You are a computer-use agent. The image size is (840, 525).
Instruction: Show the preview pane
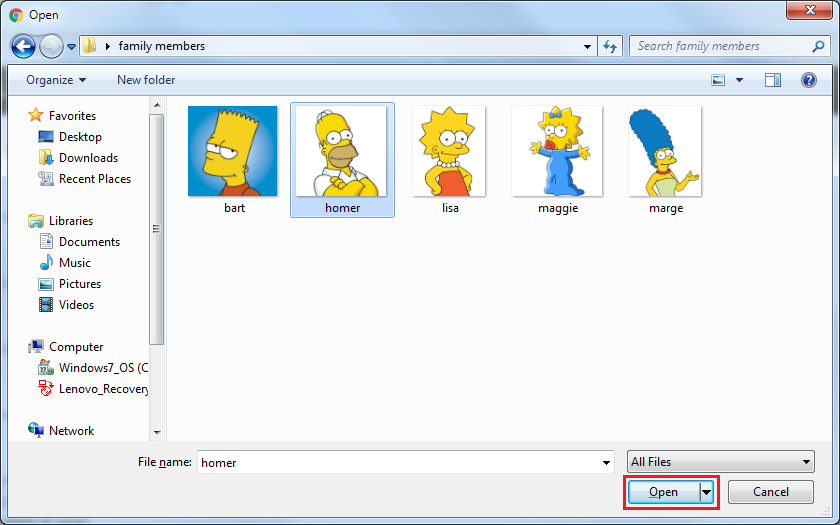tap(772, 80)
